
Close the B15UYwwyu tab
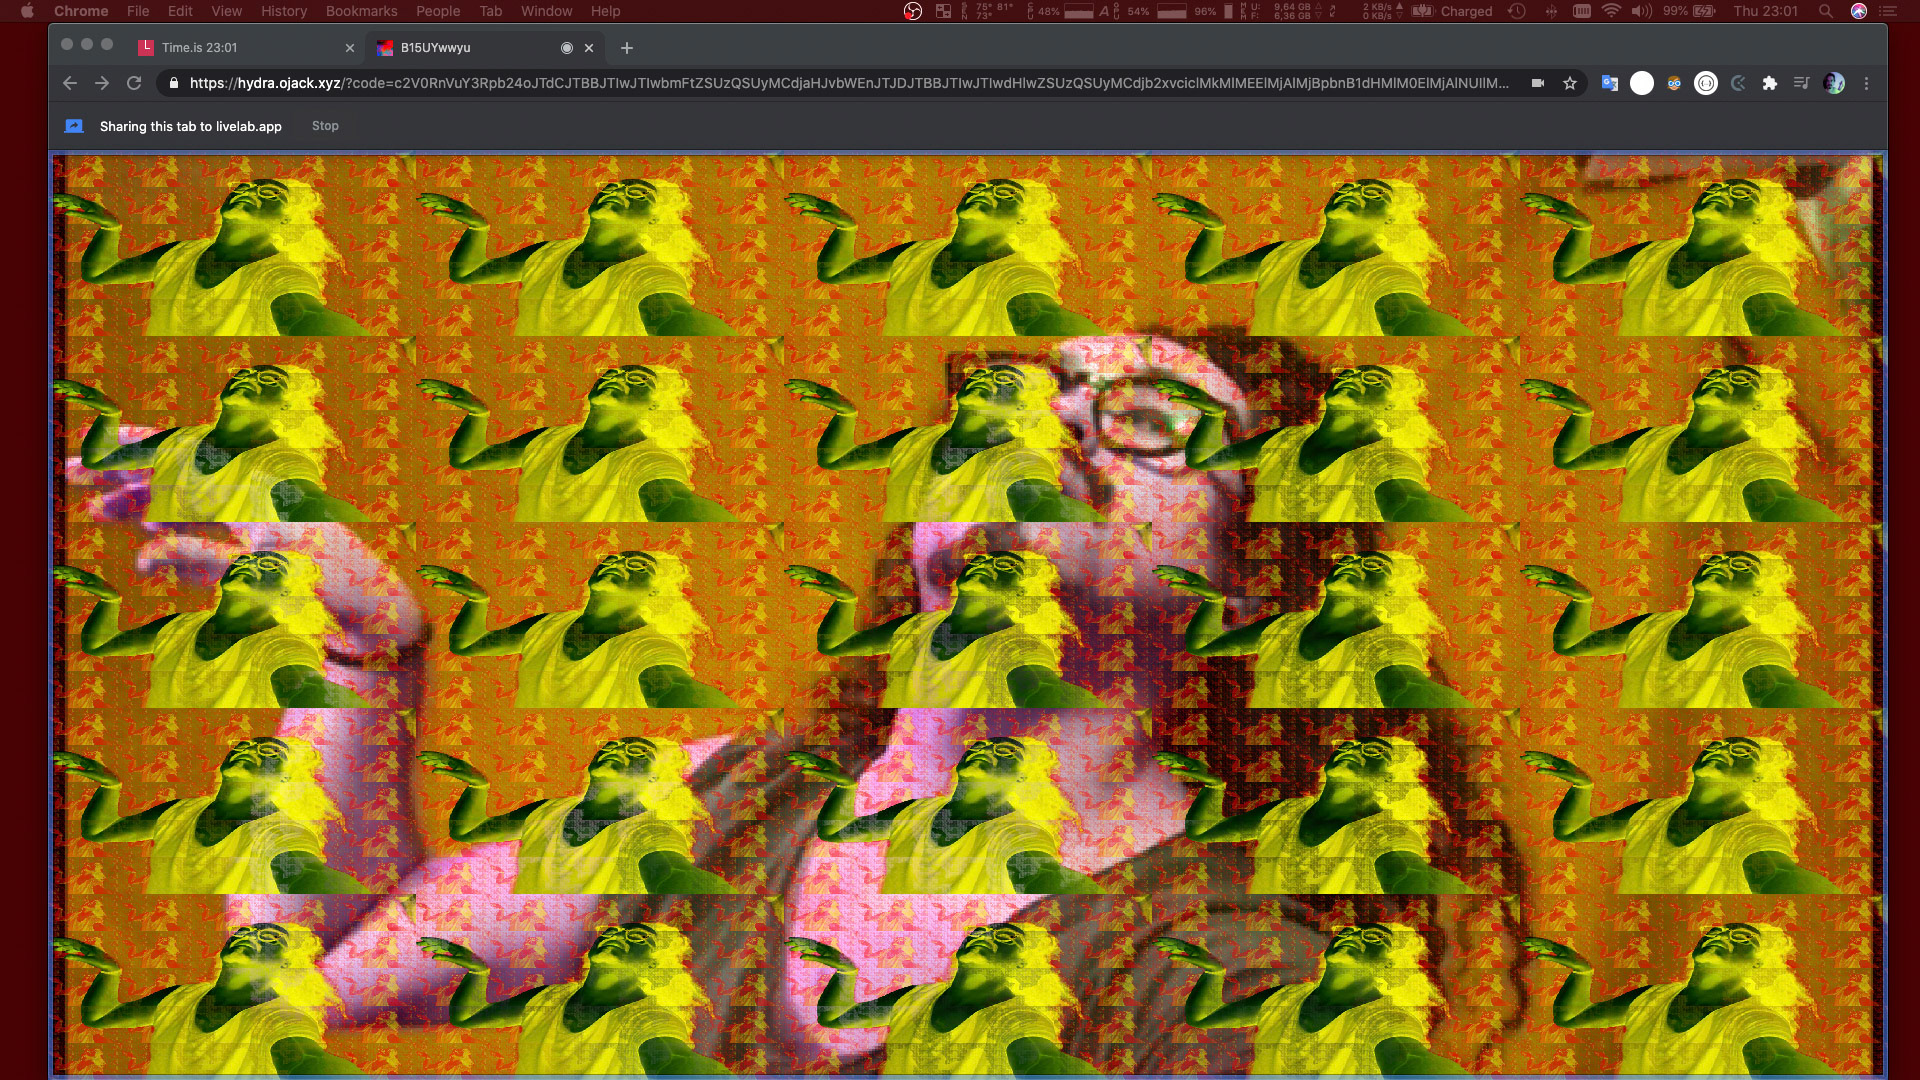click(x=589, y=47)
